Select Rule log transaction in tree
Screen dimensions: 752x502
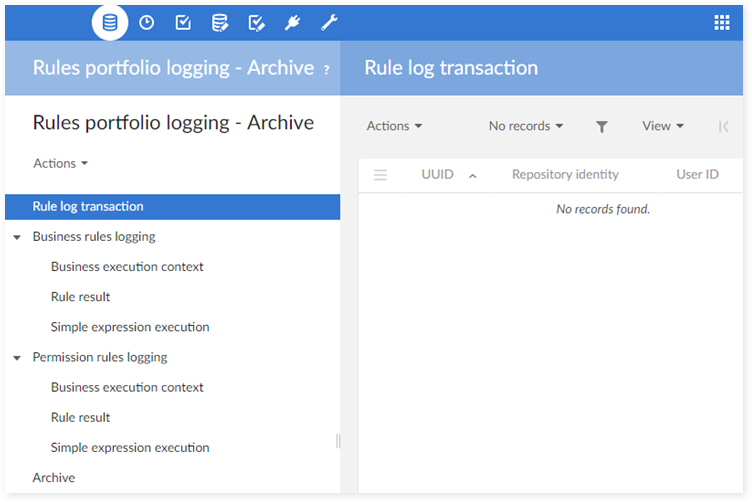pyautogui.click(x=88, y=207)
